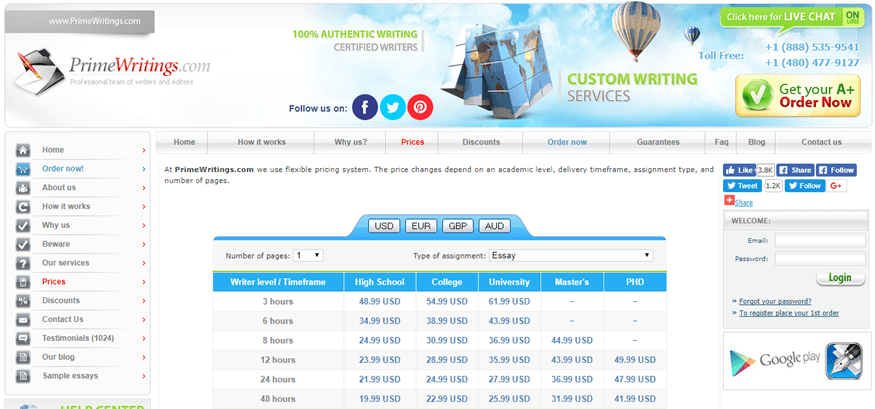The image size is (875, 409).
Task: Click the envelope icon beside Contact Us
Action: [23, 320]
